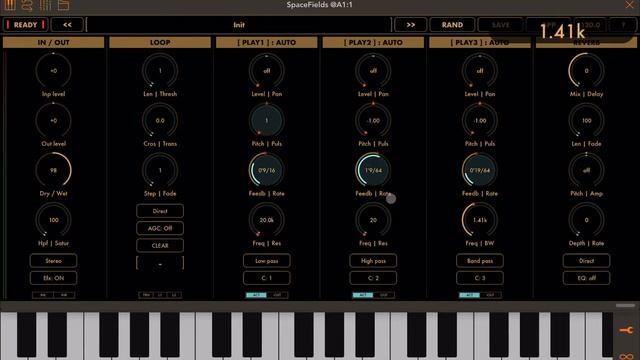Image resolution: width=640 pixels, height=360 pixels.
Task: Open the C: 2 channel selector
Action: pyautogui.click(x=373, y=278)
